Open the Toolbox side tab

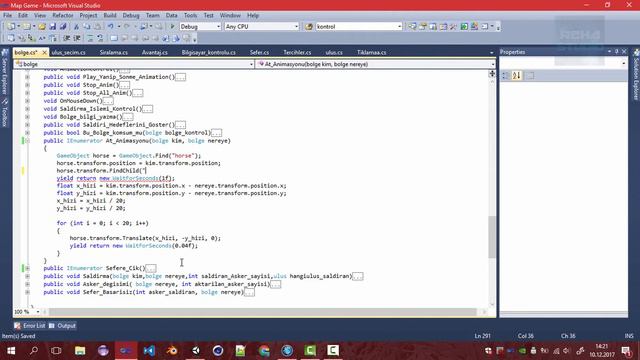pos(4,113)
